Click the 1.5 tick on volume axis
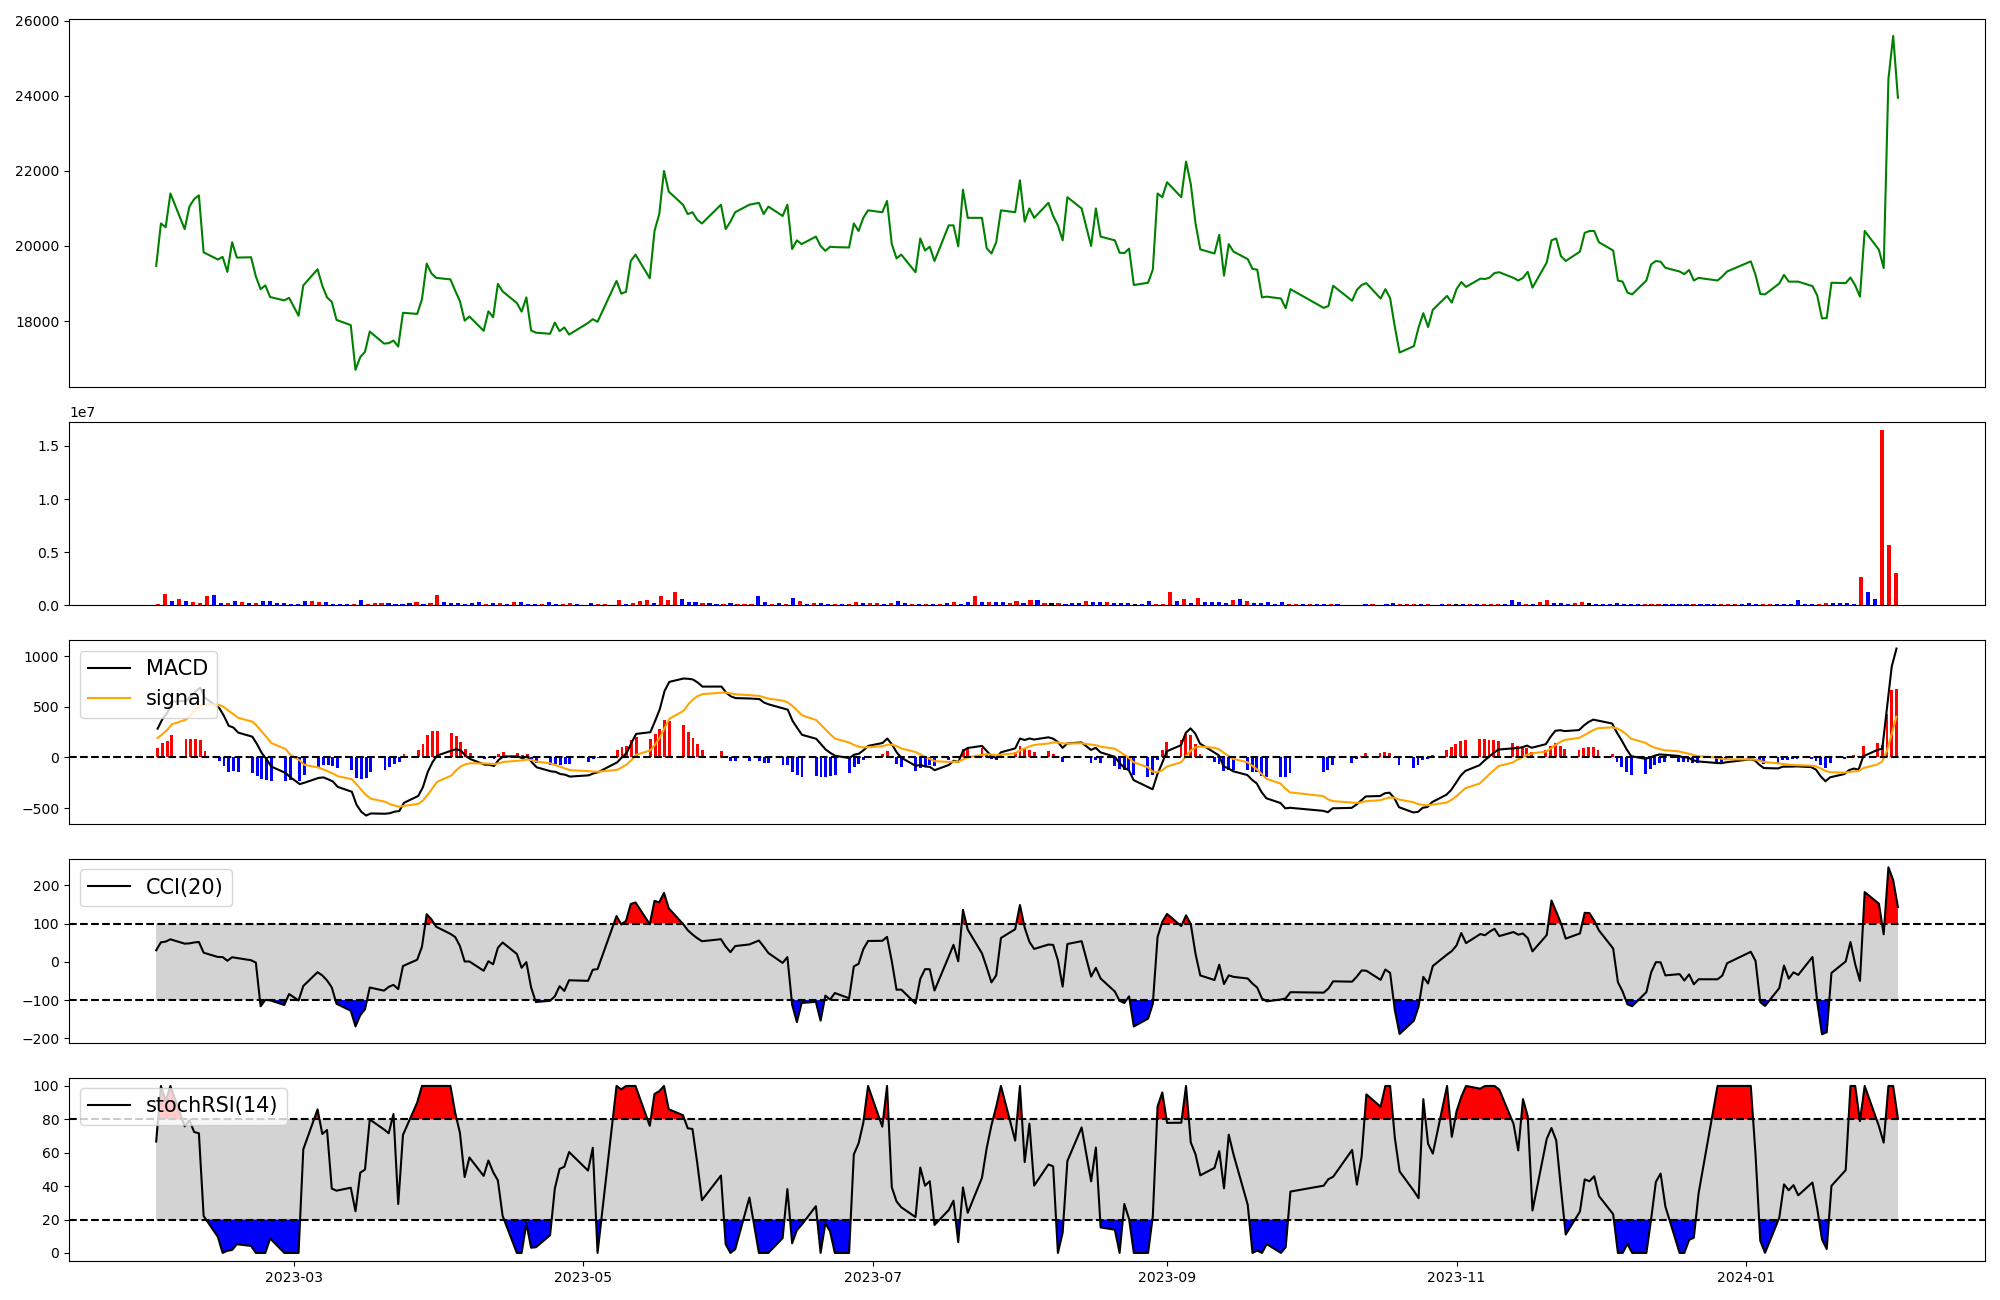2000x1300 pixels. pyautogui.click(x=47, y=446)
